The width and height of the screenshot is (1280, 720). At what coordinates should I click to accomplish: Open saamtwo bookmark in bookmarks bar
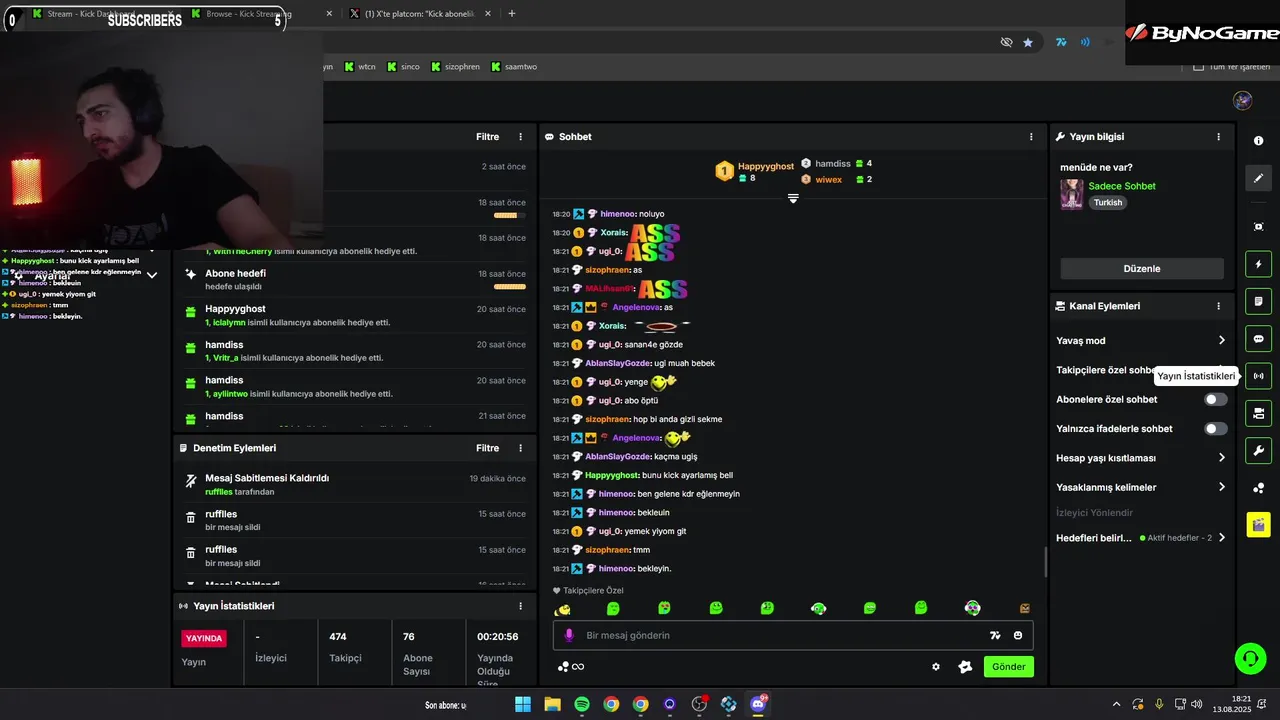pos(514,67)
